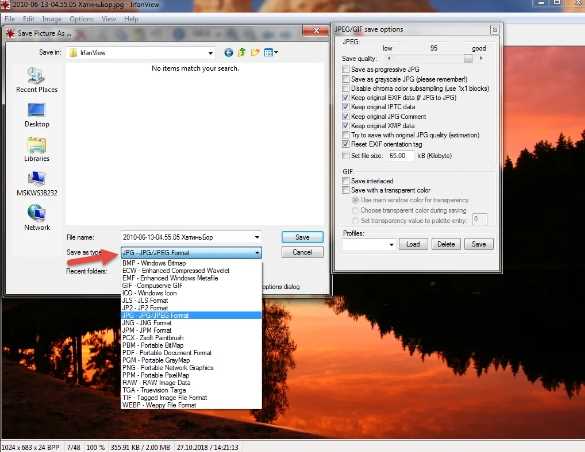Toggle Save as progressive JPG
This screenshot has width=585, height=452.
click(346, 69)
